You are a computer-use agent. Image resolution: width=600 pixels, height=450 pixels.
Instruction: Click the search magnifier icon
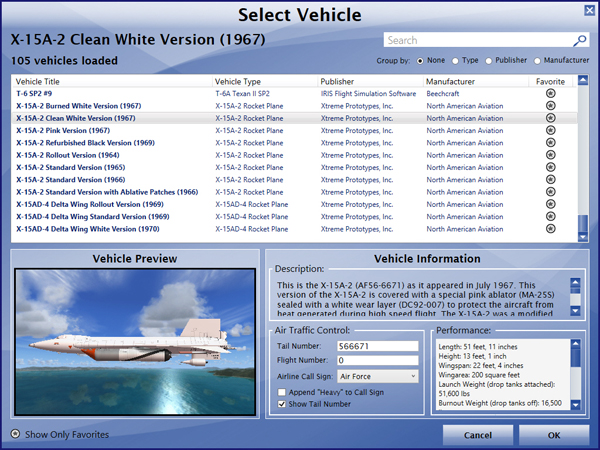(580, 40)
